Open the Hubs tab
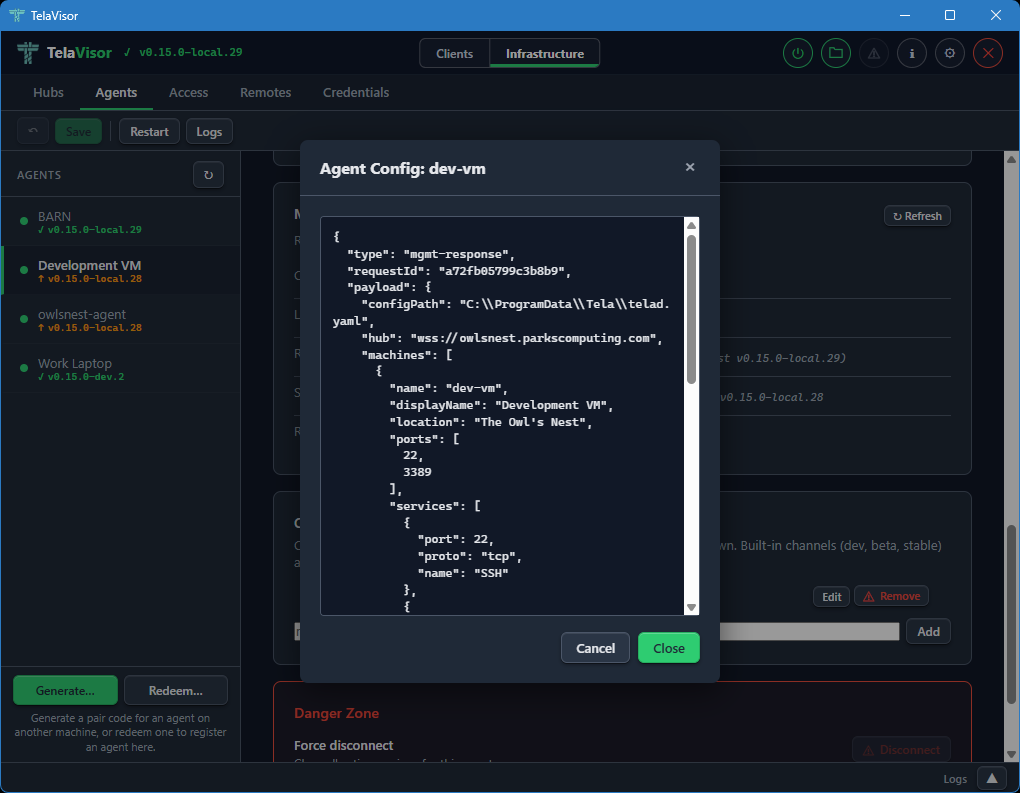Image resolution: width=1020 pixels, height=793 pixels. pos(48,92)
